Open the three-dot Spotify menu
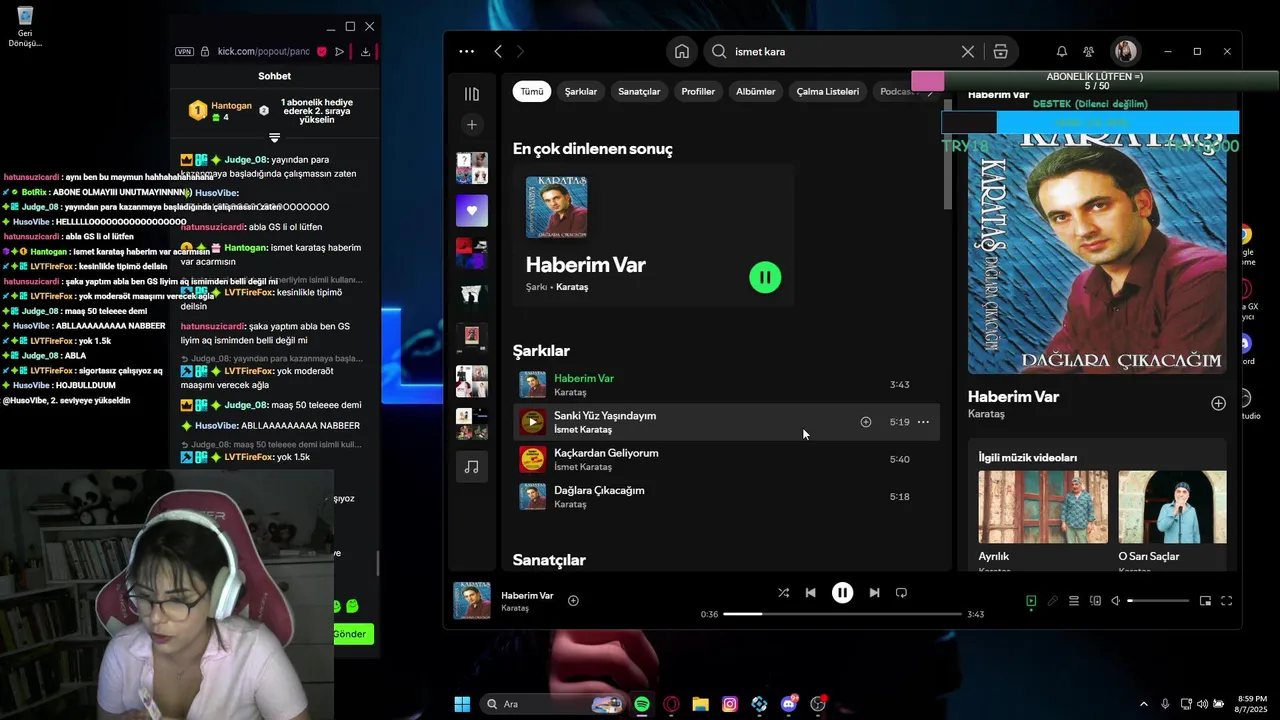The width and height of the screenshot is (1280, 720). pyautogui.click(x=466, y=51)
